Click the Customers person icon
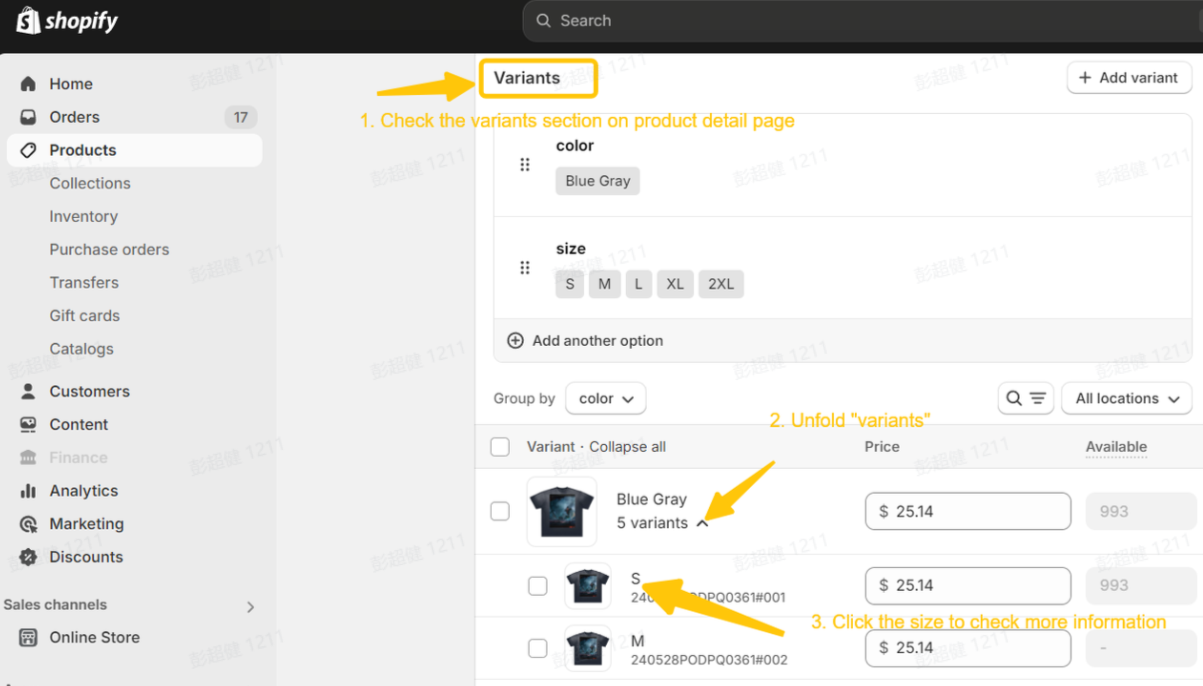 point(28,391)
